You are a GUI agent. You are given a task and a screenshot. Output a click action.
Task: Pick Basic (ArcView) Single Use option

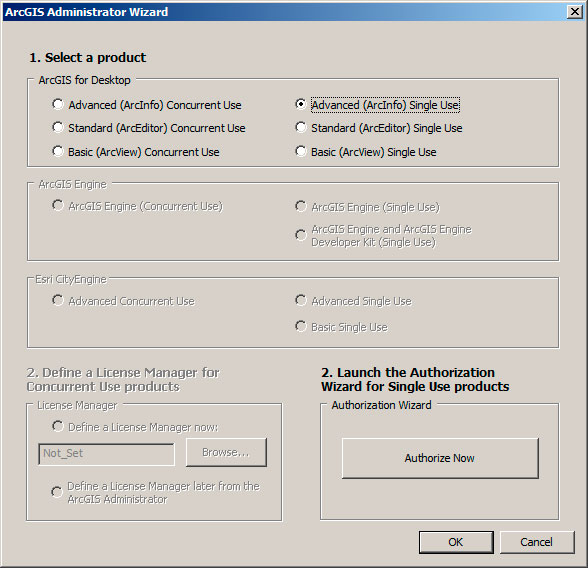(301, 152)
